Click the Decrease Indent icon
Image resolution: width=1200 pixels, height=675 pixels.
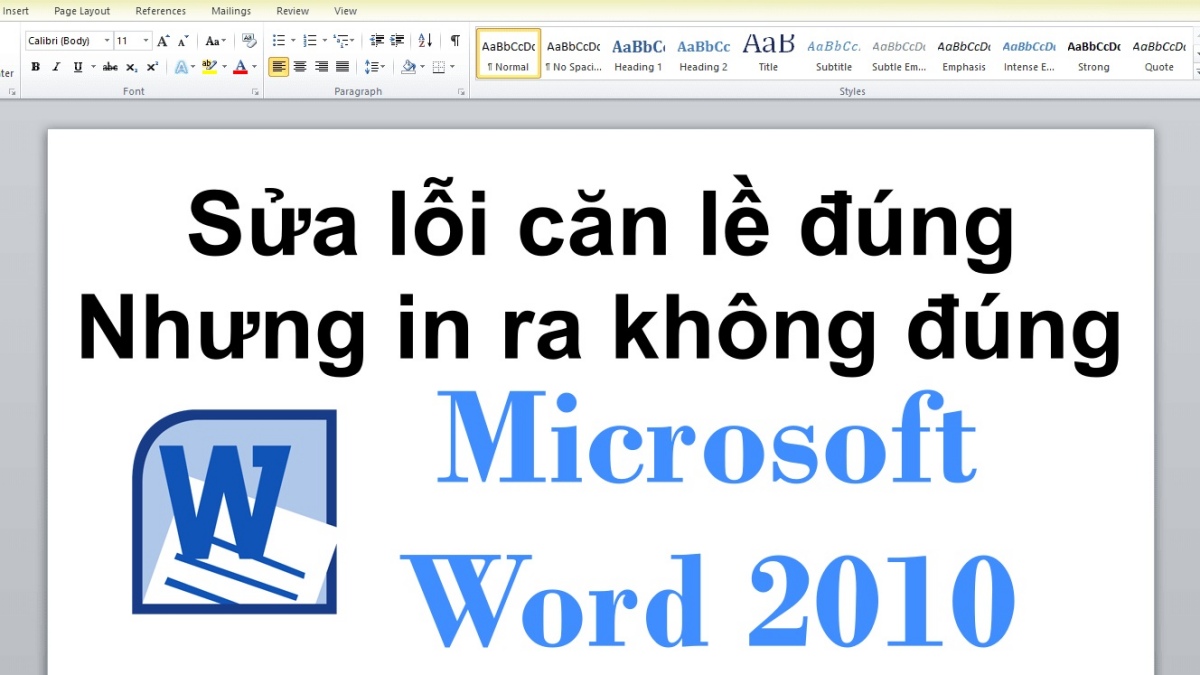[377, 41]
